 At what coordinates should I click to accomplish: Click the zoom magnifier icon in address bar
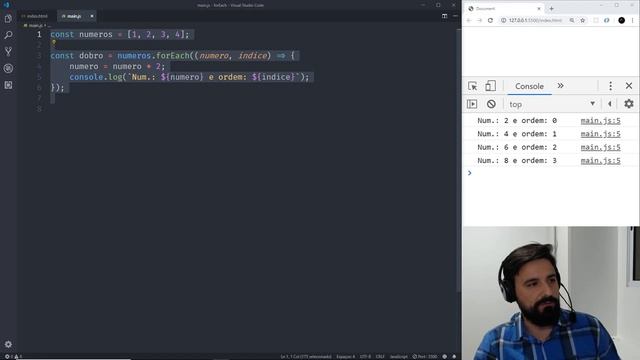(572, 20)
